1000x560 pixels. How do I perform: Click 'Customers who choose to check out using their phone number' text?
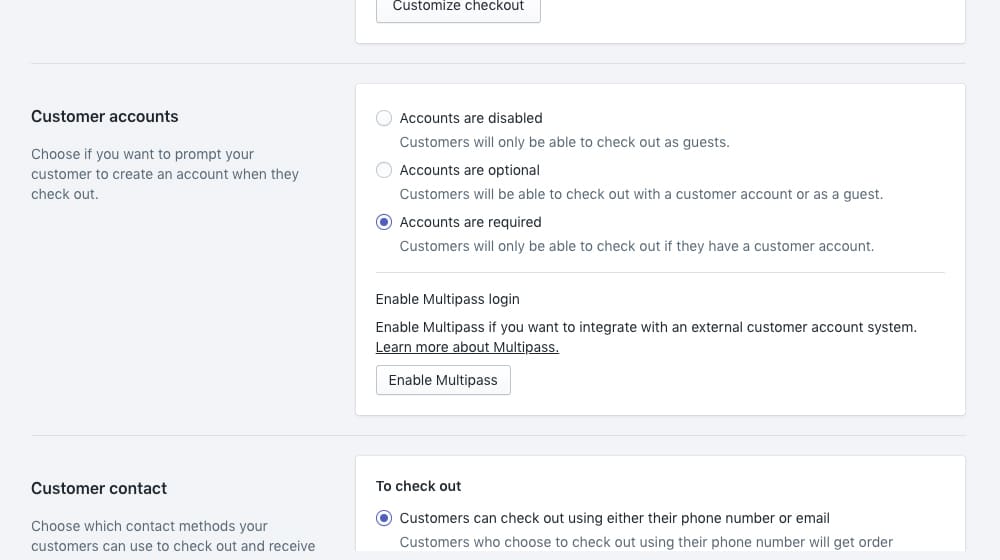pos(646,542)
